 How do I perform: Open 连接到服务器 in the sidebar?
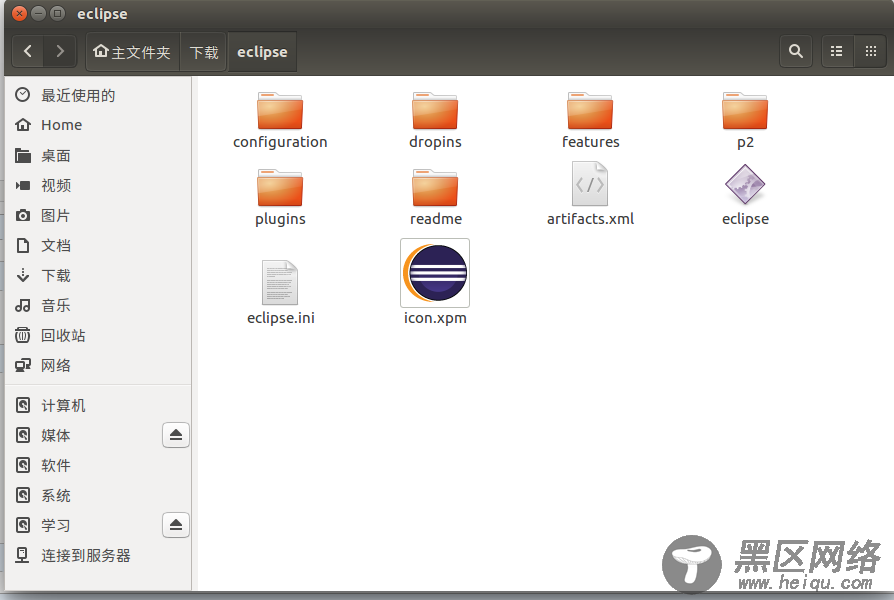click(98, 556)
